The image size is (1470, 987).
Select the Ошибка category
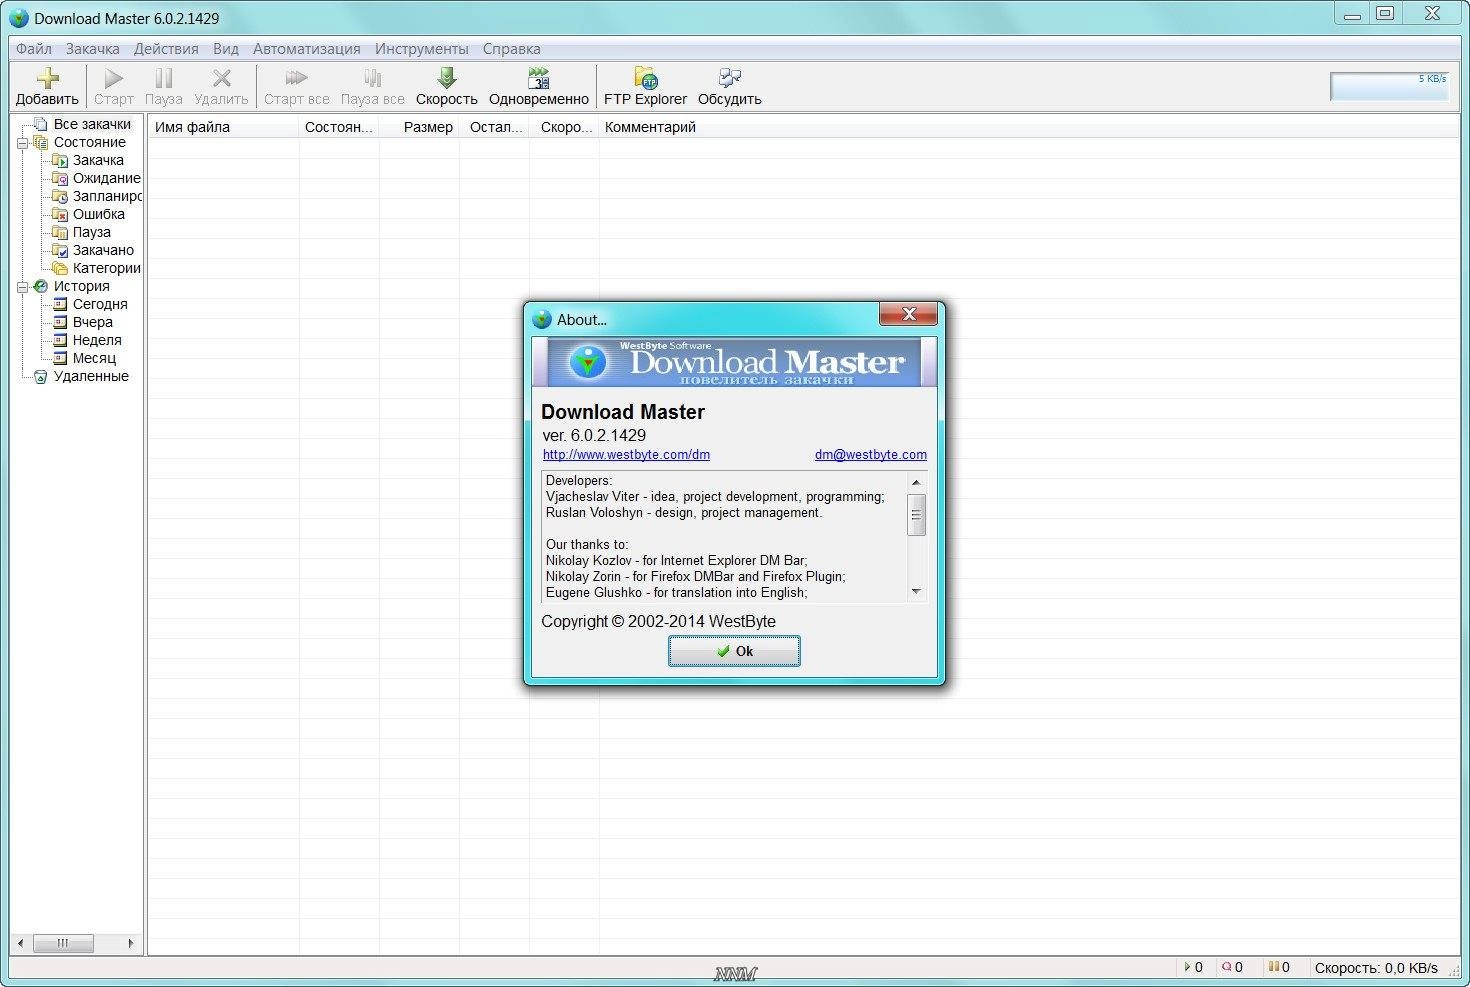[99, 214]
